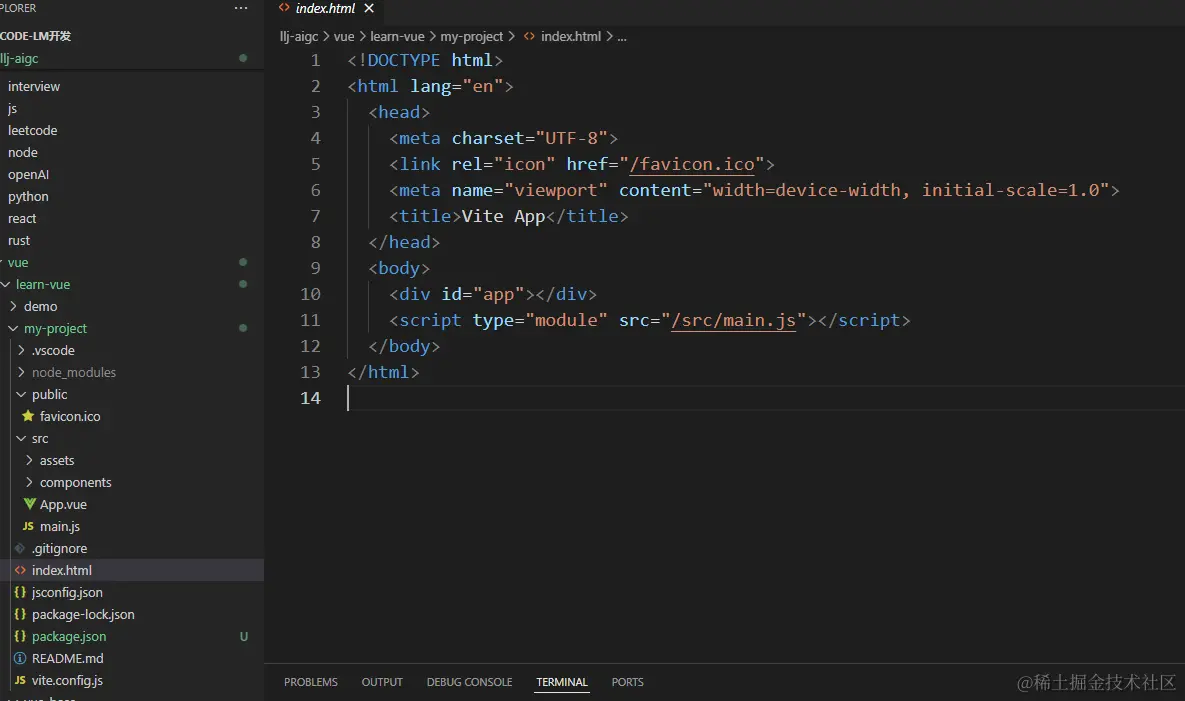Open the PORTS panel tab
Image resolution: width=1185 pixels, height=701 pixels.
[x=627, y=682]
